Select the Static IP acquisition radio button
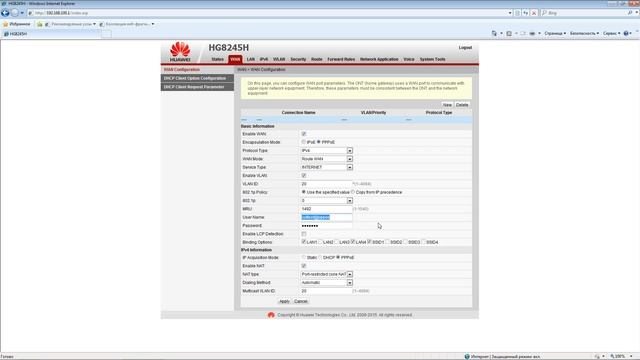 coord(303,258)
